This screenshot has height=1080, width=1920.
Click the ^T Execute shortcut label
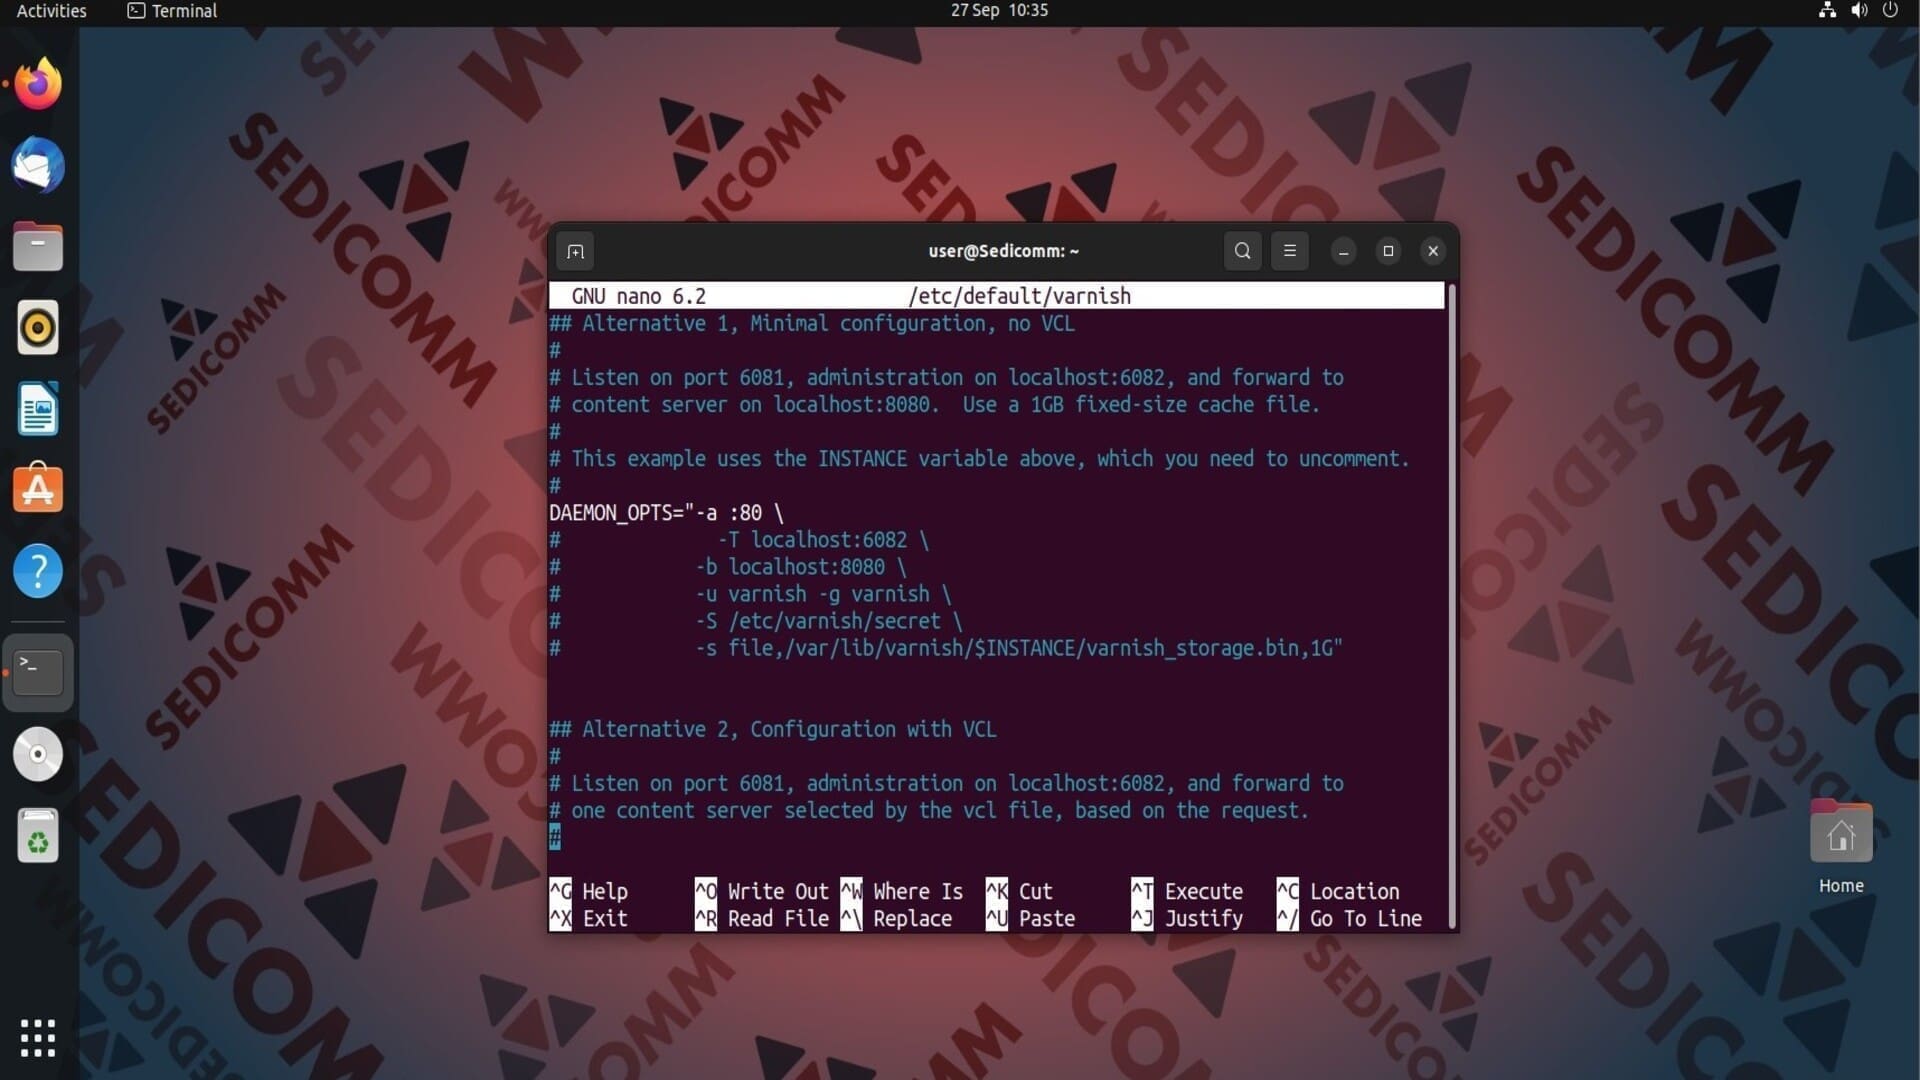click(1187, 891)
